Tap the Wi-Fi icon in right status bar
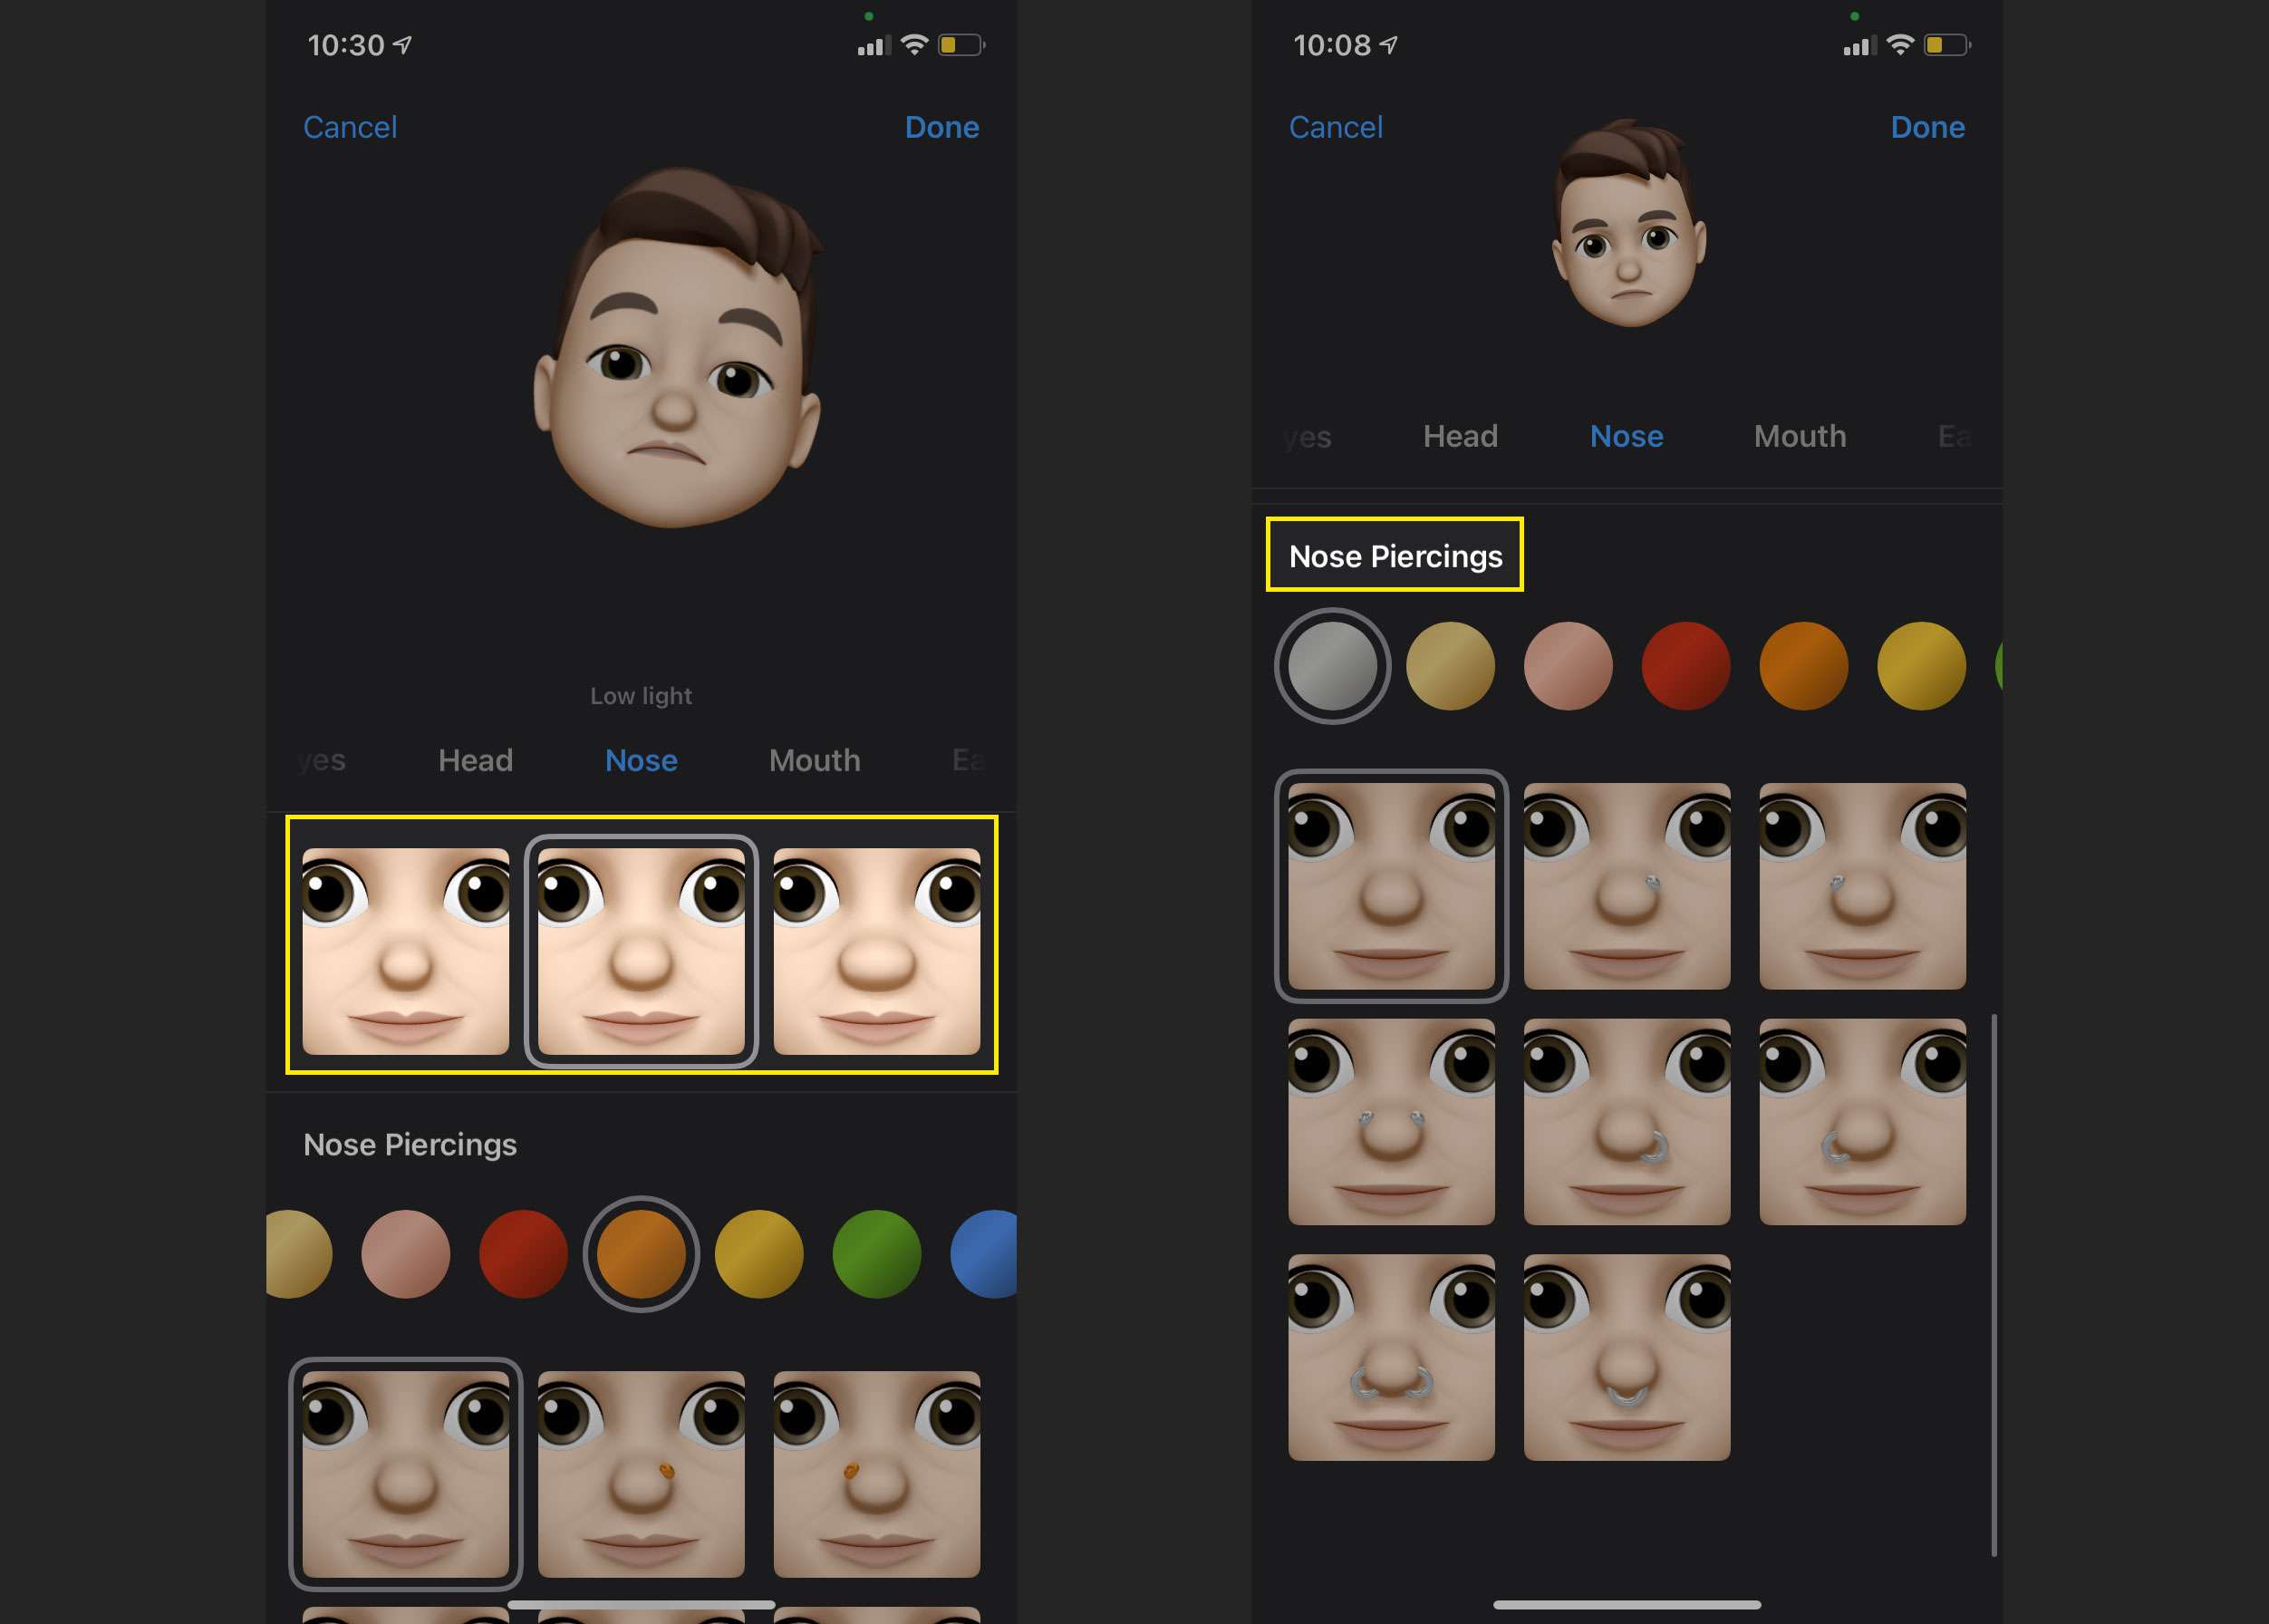 click(1900, 45)
